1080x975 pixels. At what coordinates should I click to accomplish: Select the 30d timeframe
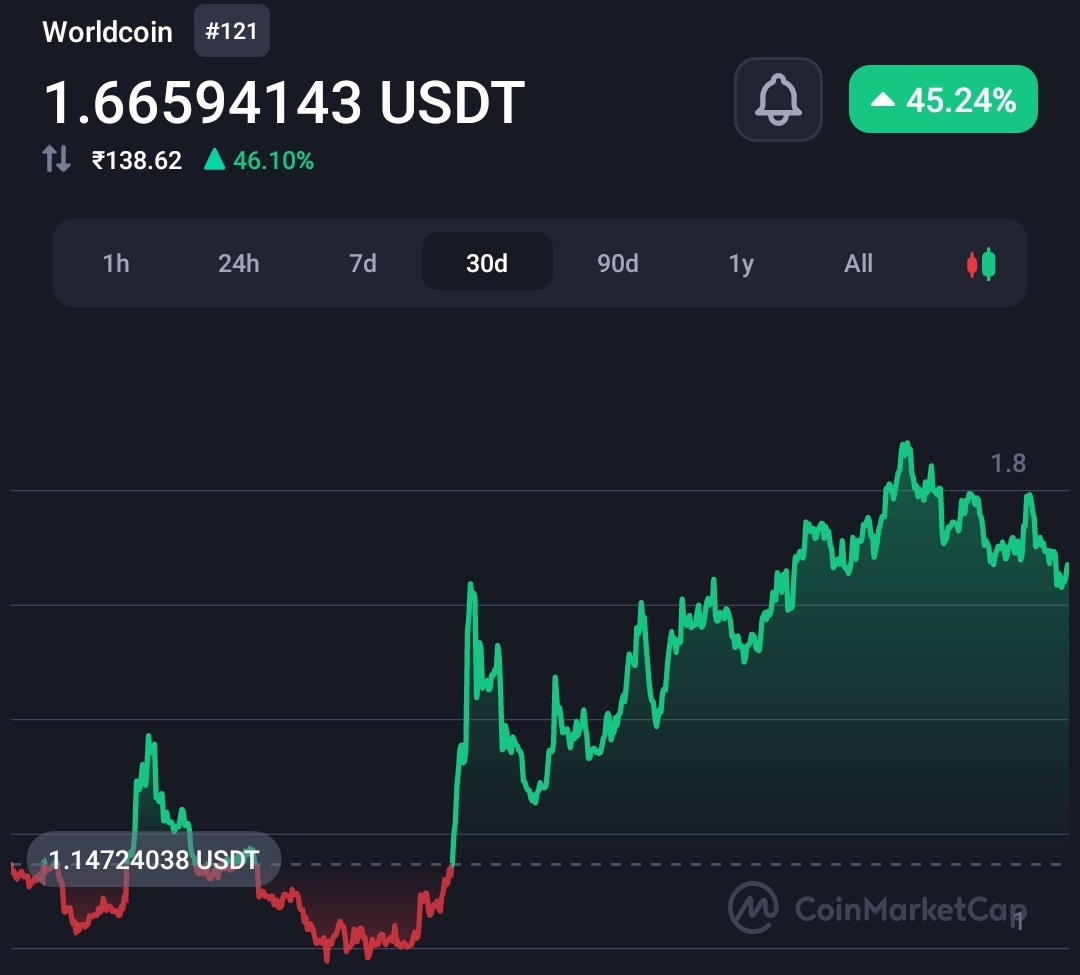click(x=487, y=262)
